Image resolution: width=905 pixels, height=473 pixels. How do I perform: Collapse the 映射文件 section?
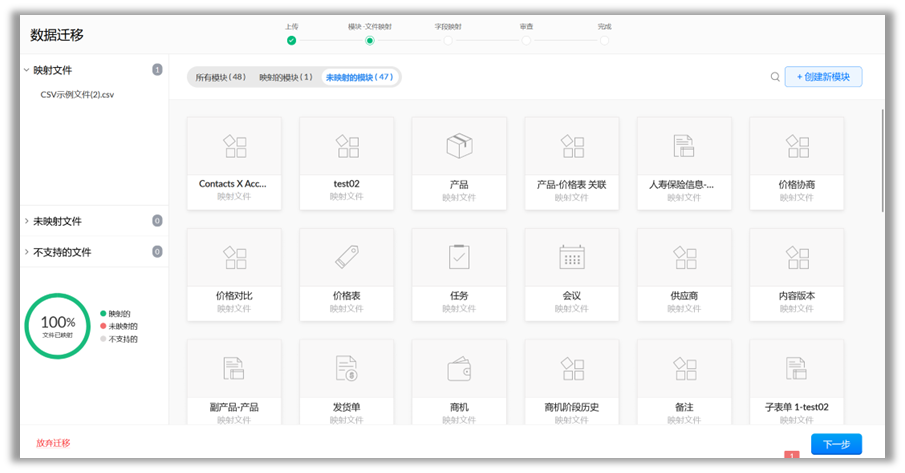27,70
